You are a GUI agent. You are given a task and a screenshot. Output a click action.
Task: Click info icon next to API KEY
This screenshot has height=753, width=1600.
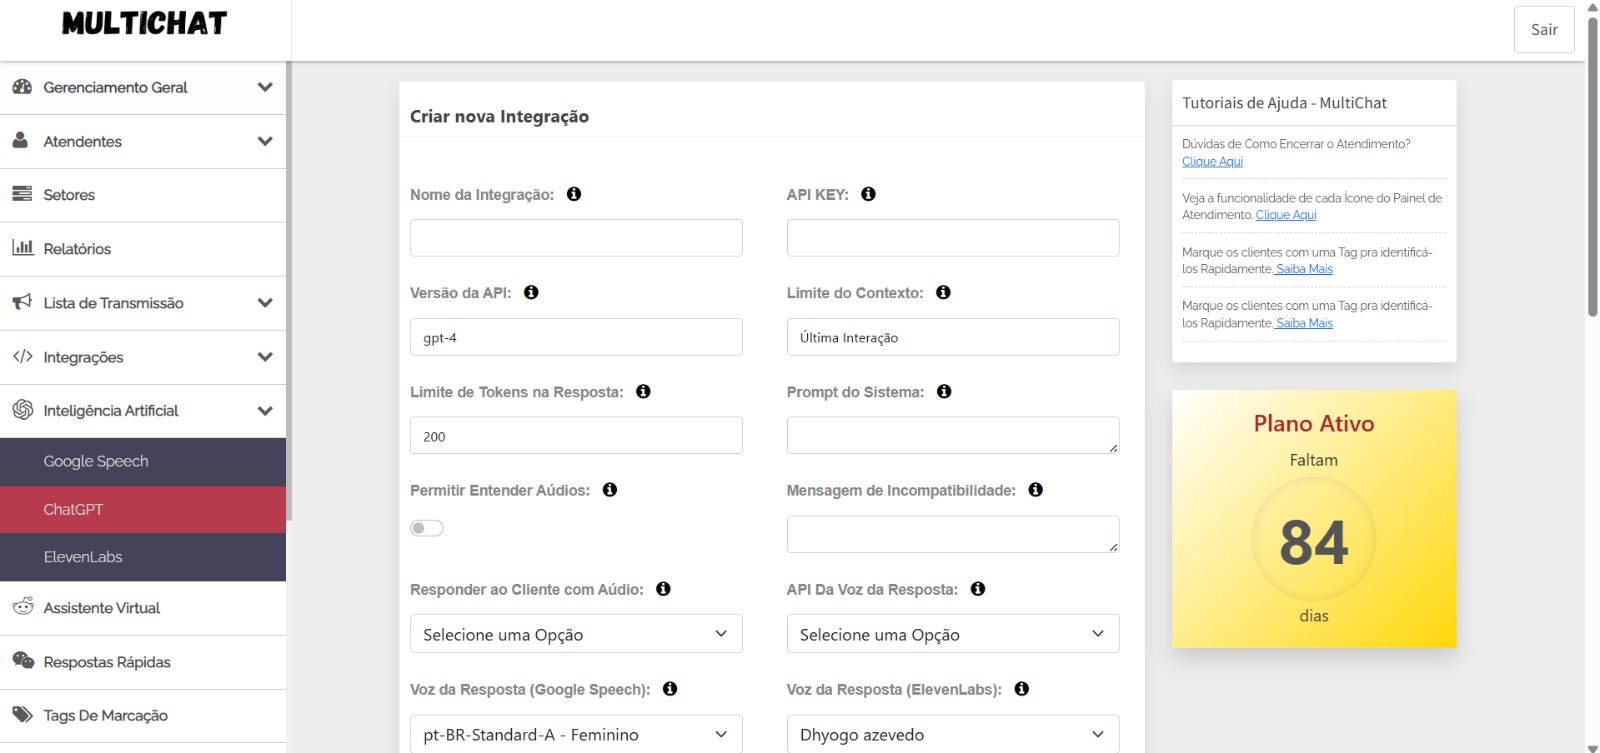click(868, 194)
